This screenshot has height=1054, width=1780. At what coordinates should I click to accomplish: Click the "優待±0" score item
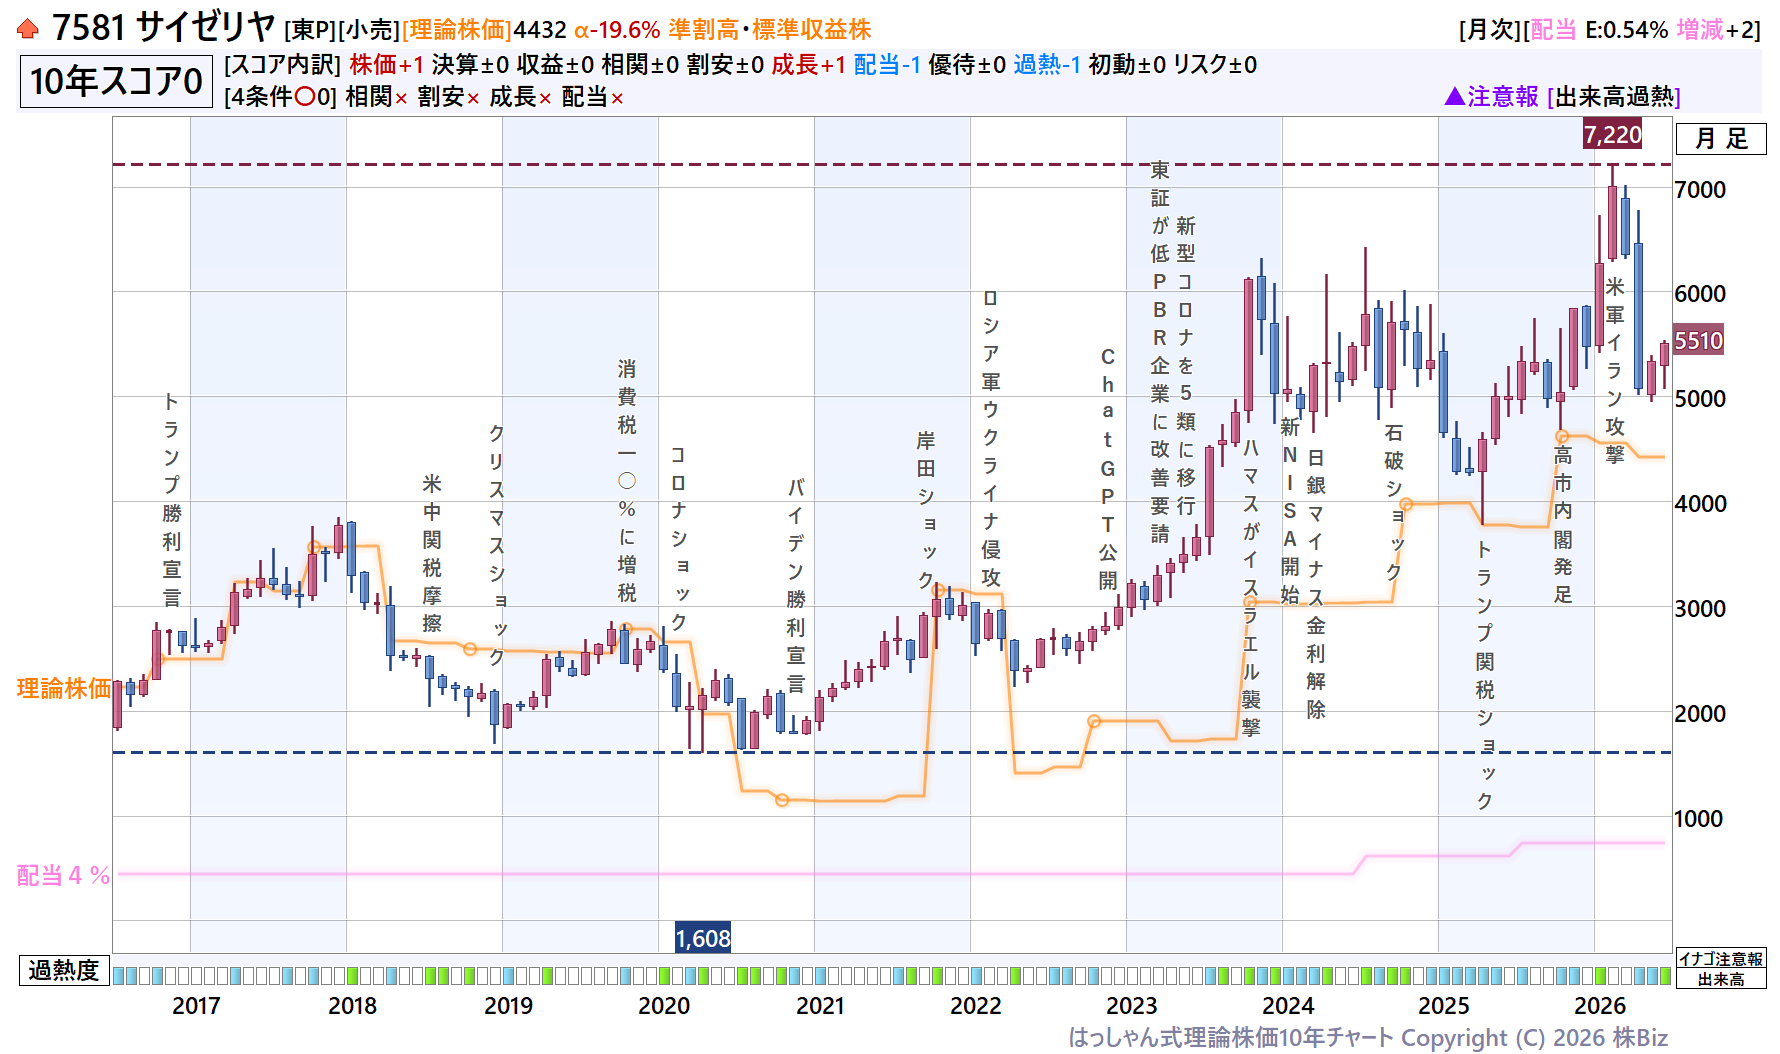(x=967, y=65)
